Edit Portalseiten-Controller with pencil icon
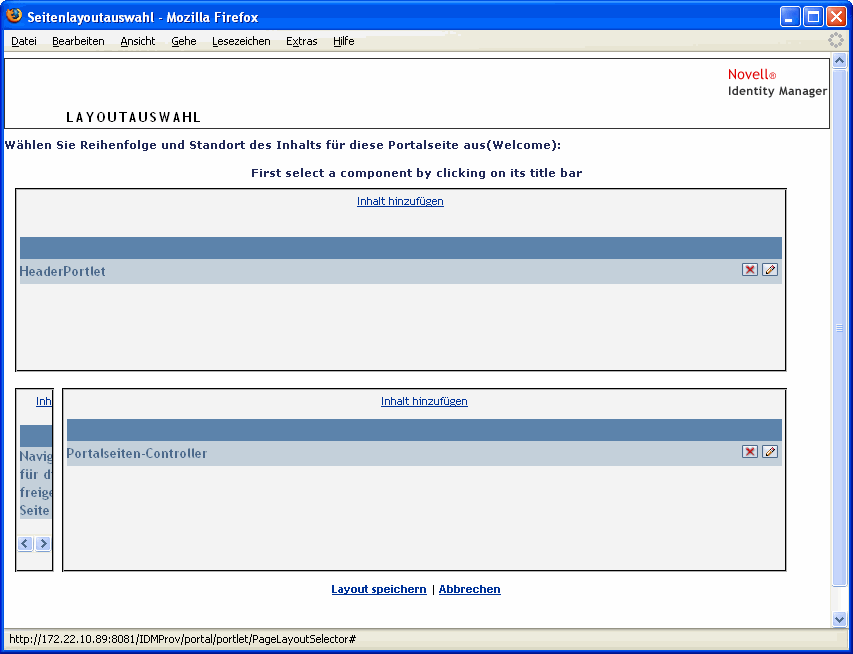The image size is (853, 654). coord(770,452)
